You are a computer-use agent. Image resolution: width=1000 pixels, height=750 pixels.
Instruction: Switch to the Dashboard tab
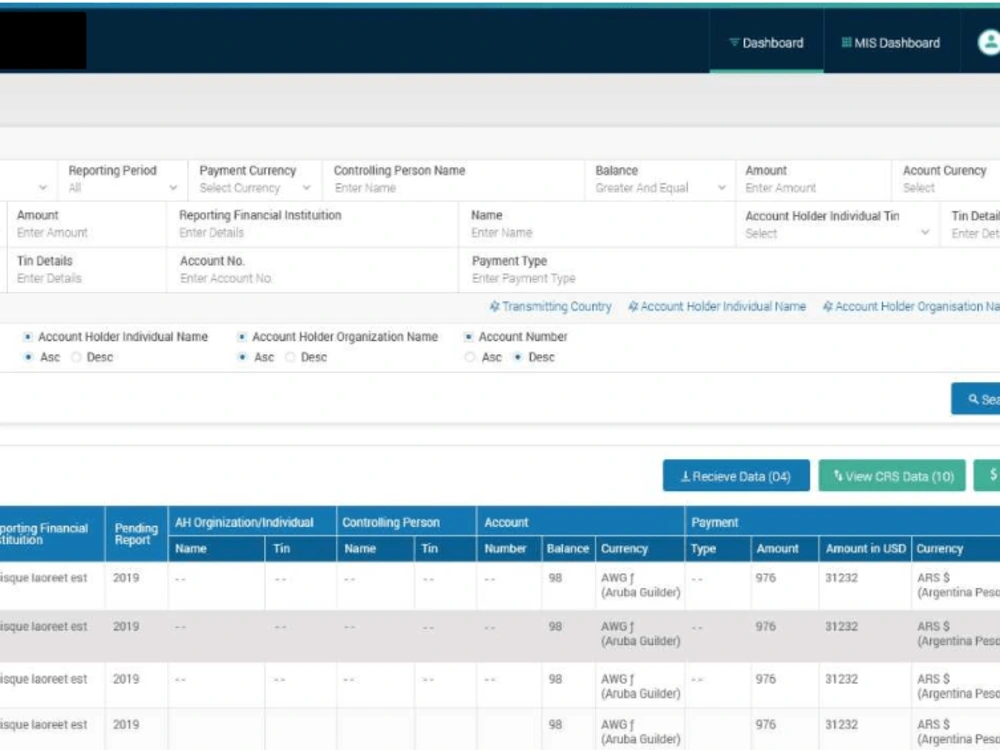point(767,43)
